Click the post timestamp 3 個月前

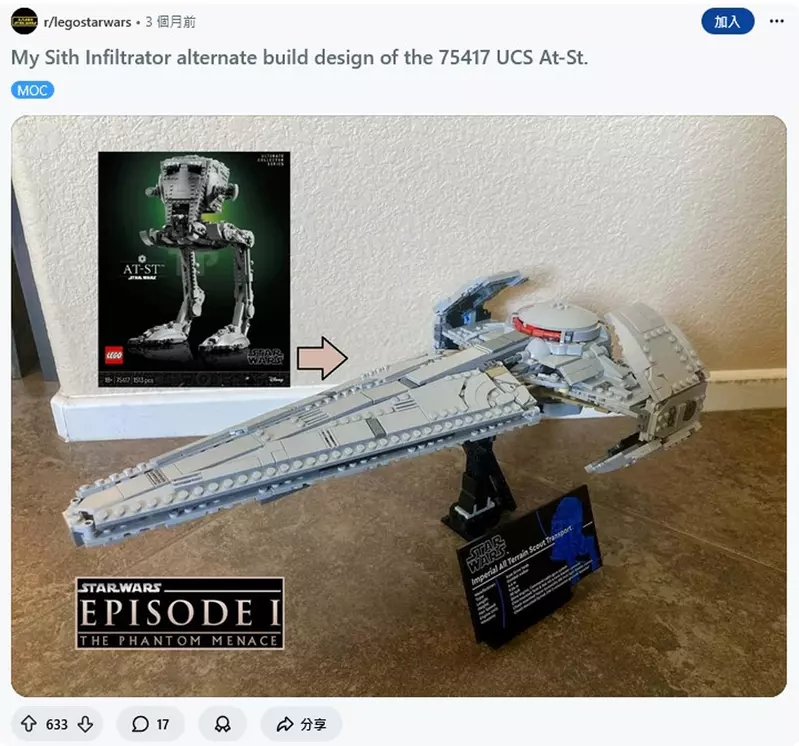click(x=170, y=22)
